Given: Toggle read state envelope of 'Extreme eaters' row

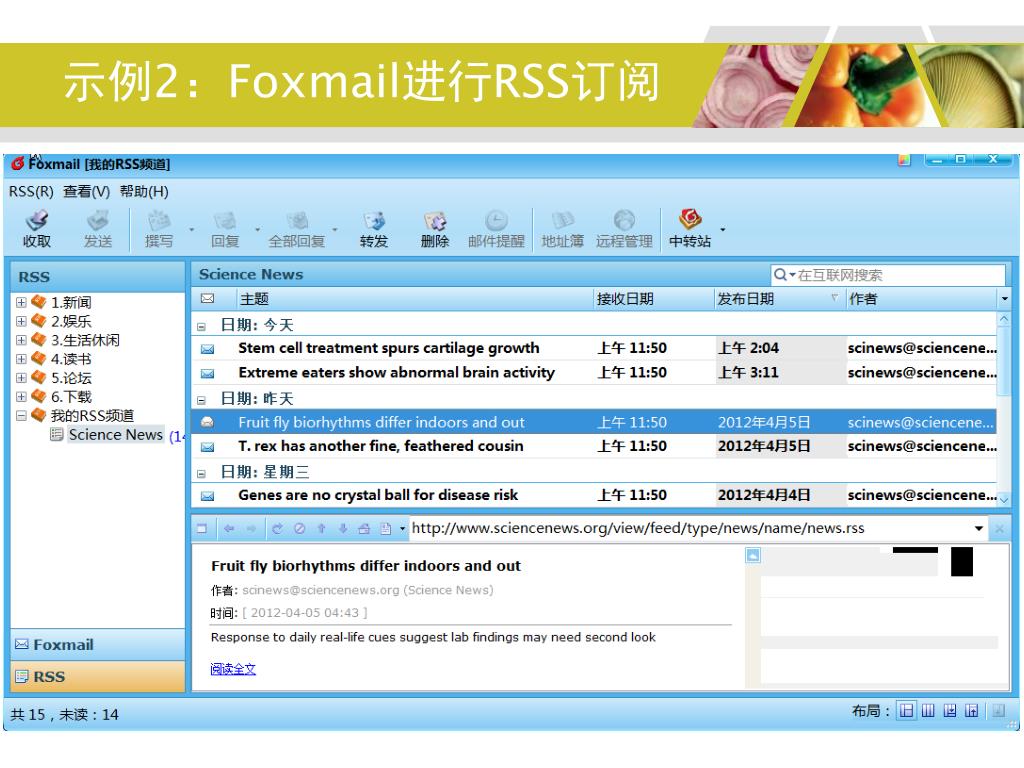Looking at the screenshot, I should tap(208, 374).
